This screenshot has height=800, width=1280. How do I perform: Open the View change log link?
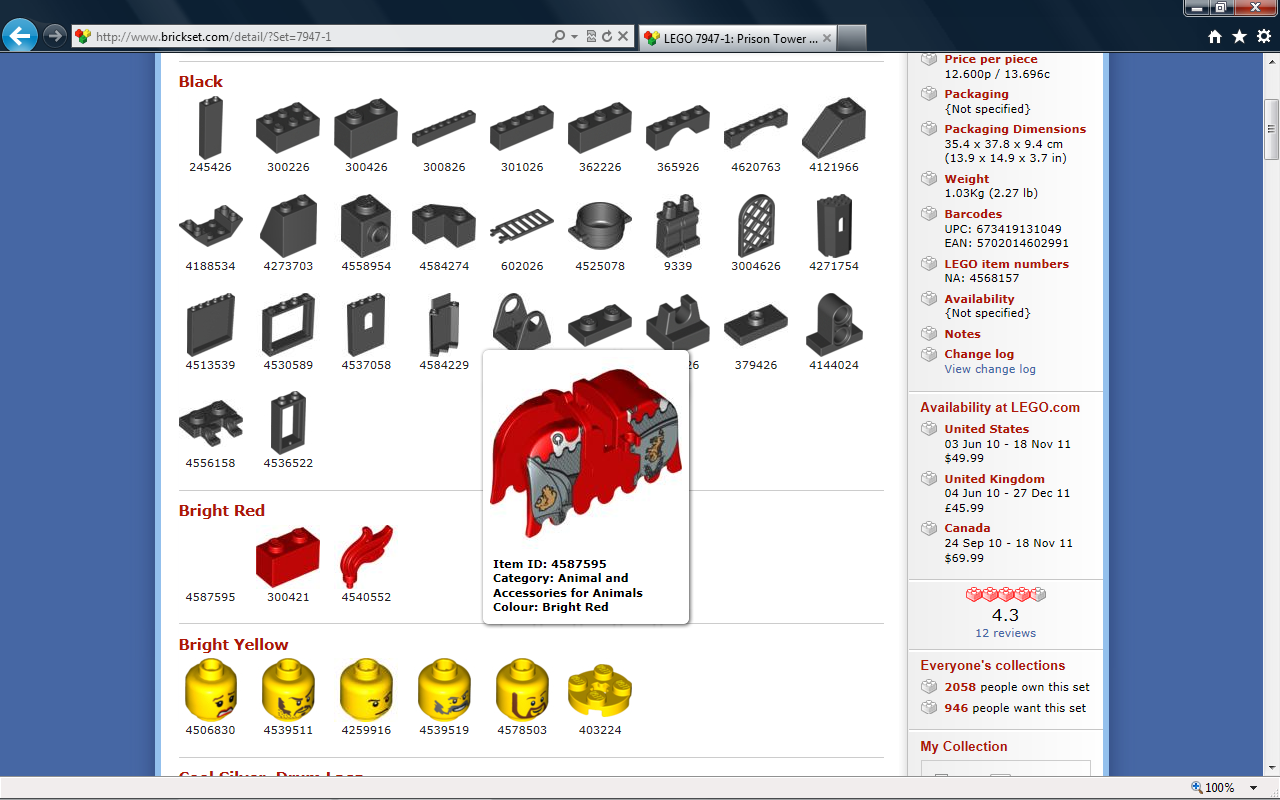point(990,369)
